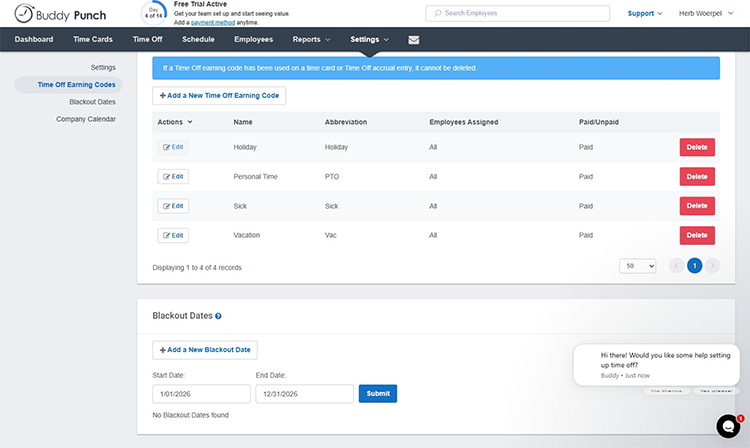Go to the Time Cards tab
This screenshot has height=448, width=750.
[x=93, y=39]
